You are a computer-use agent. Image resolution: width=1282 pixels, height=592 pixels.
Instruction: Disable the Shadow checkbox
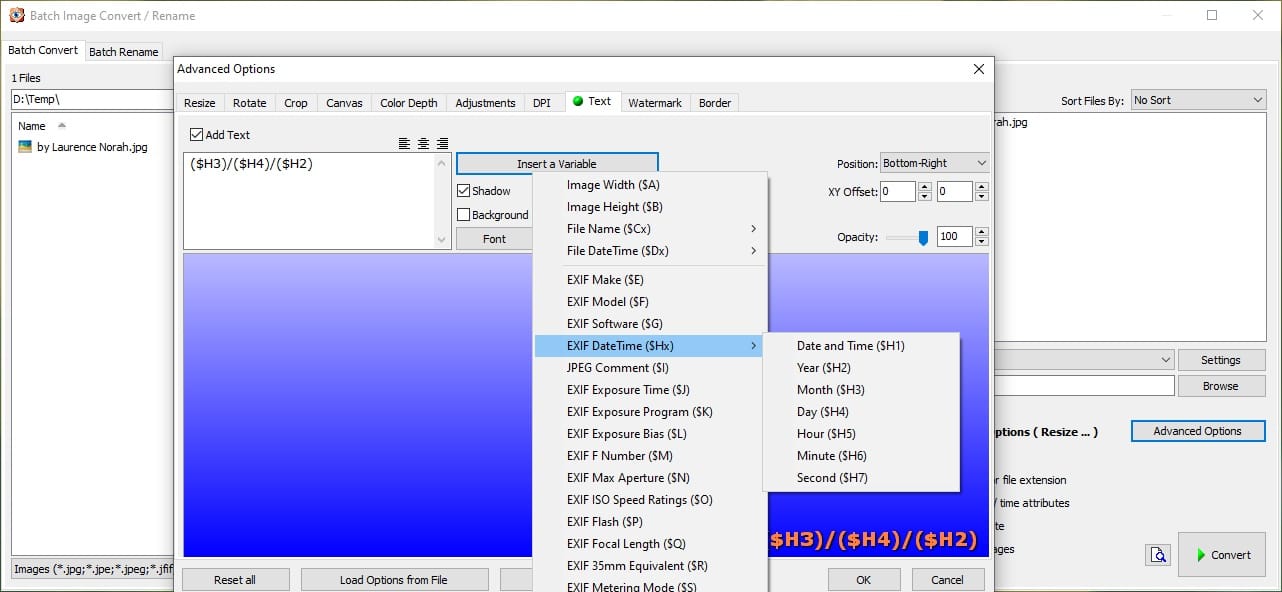[x=464, y=191]
